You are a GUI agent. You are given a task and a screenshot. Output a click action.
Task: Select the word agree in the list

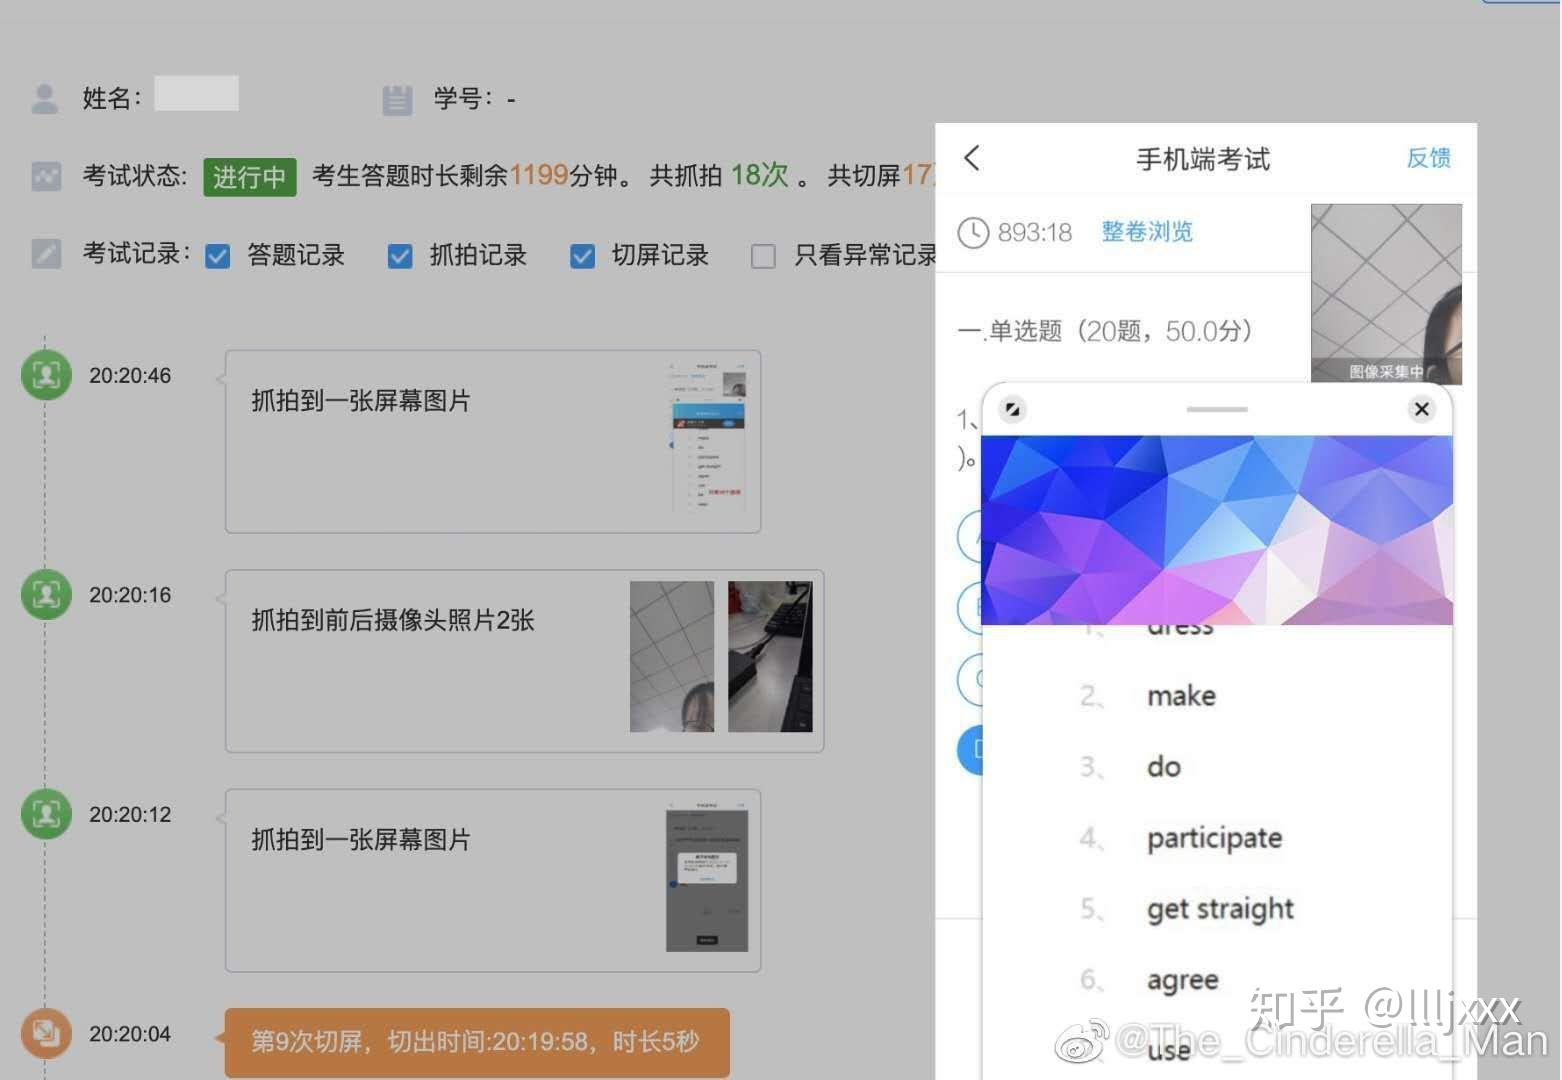point(1183,981)
